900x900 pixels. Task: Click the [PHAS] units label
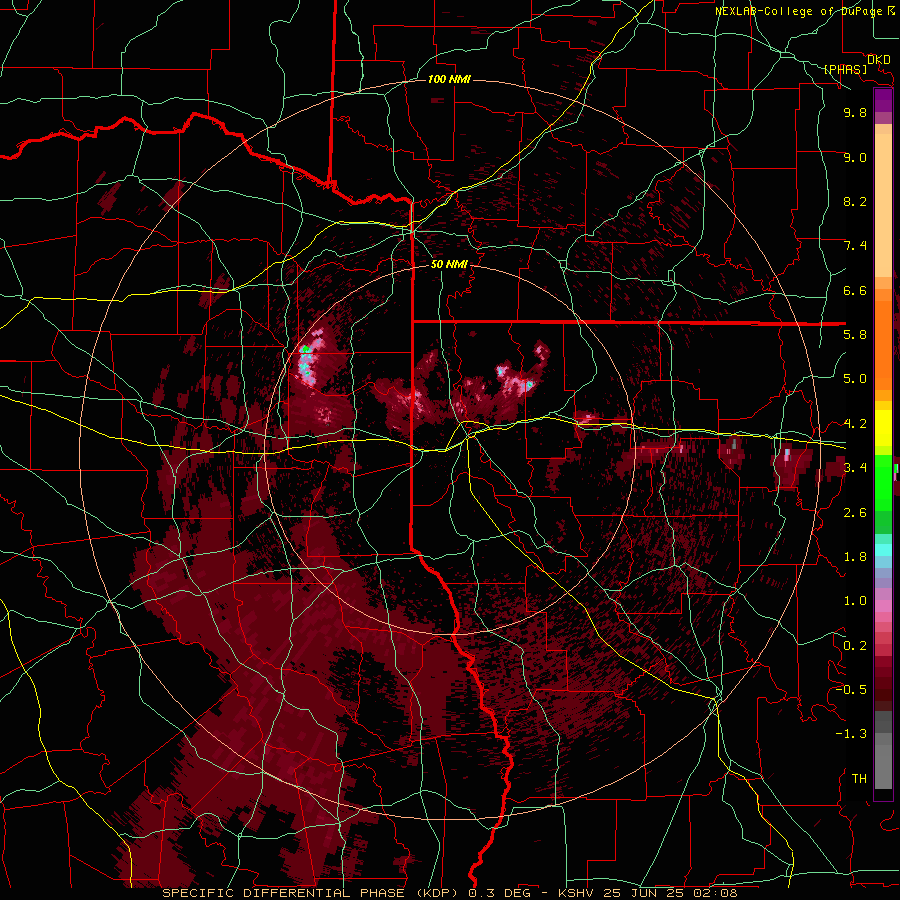click(845, 69)
